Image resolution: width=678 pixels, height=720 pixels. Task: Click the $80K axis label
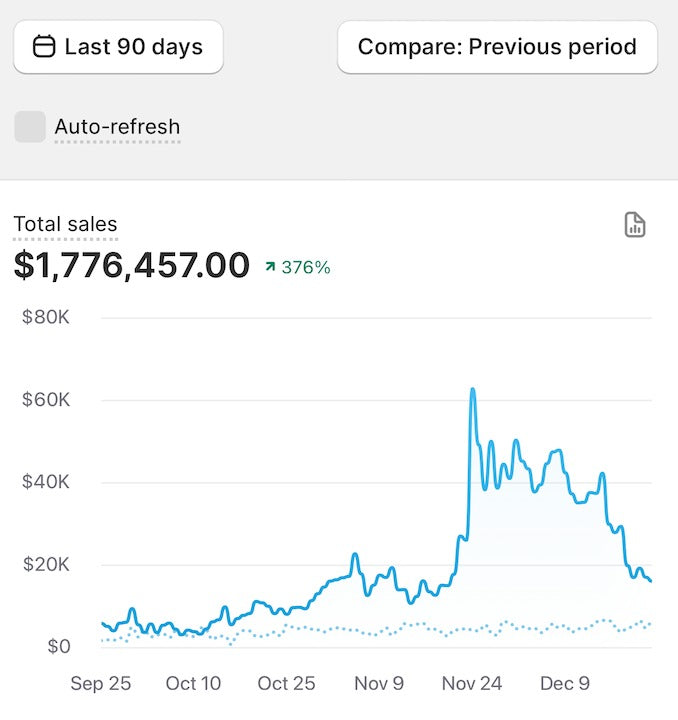46,317
